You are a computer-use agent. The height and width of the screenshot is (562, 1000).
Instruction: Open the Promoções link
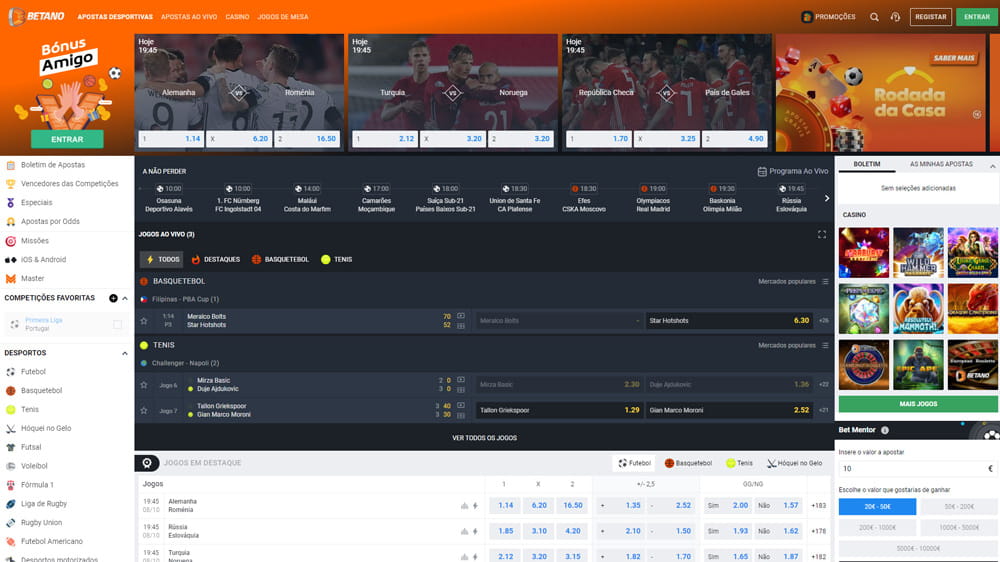(828, 17)
